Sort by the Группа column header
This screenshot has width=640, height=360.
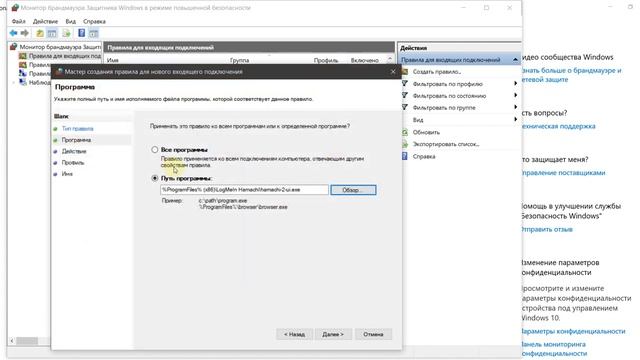(239, 60)
